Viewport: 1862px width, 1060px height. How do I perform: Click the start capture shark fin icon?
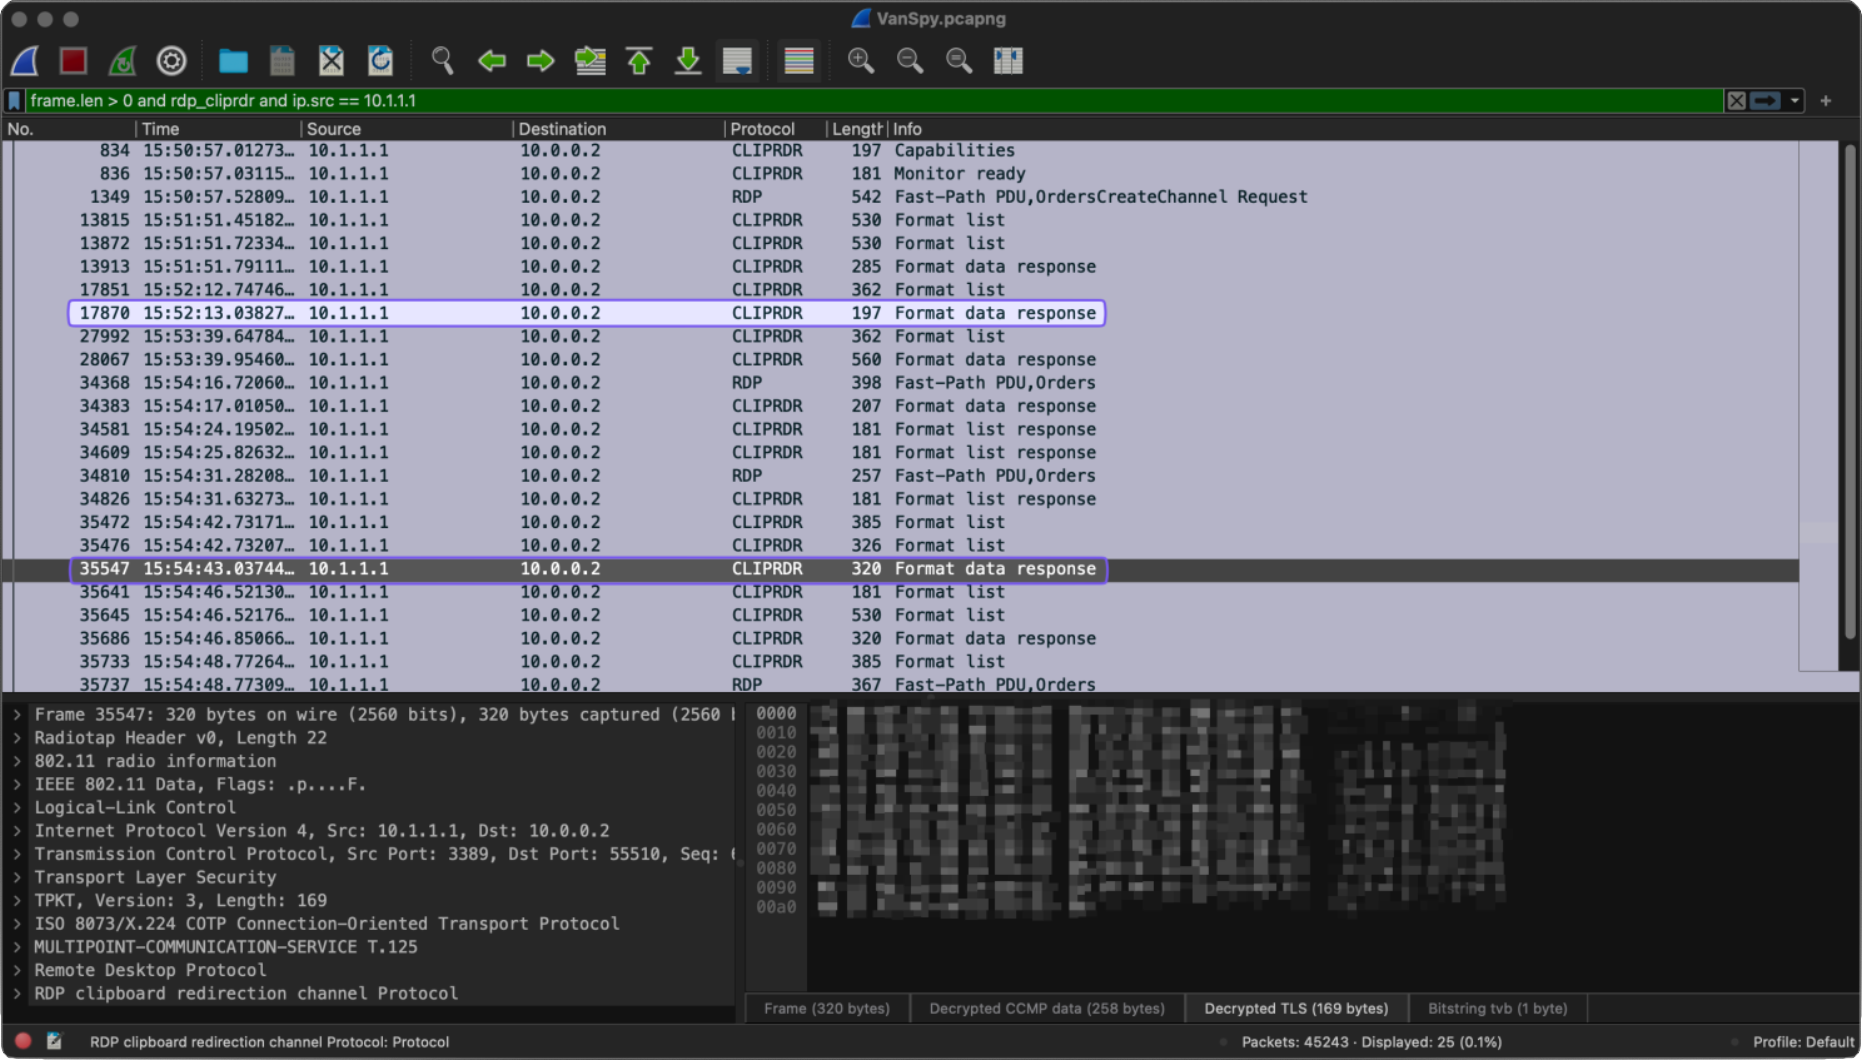25,61
